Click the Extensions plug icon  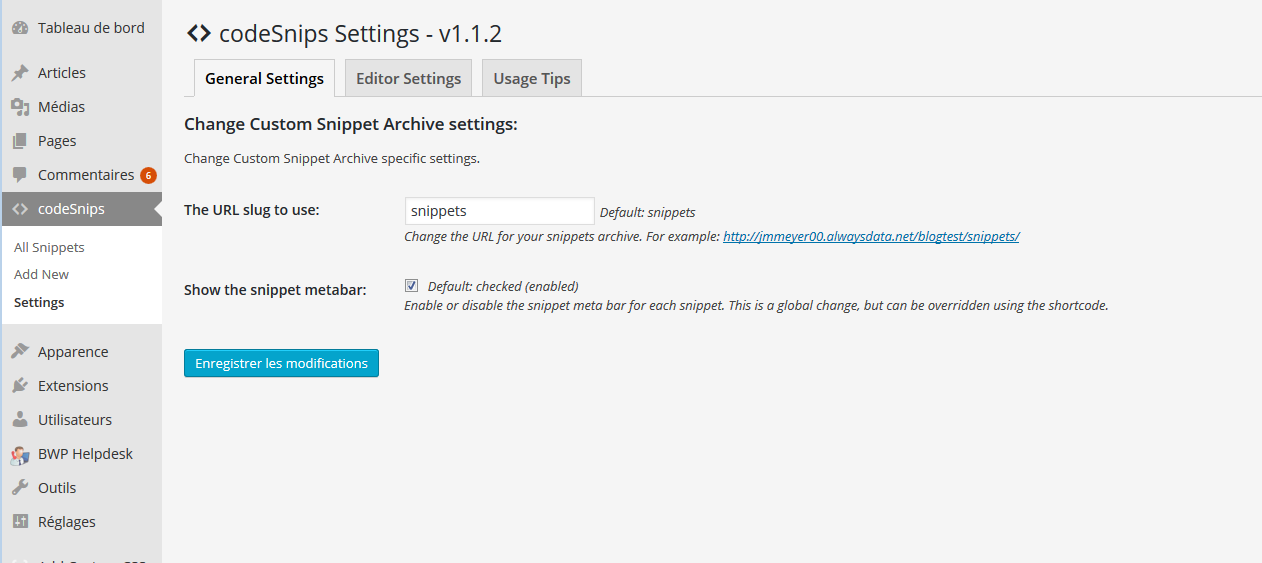coord(20,386)
